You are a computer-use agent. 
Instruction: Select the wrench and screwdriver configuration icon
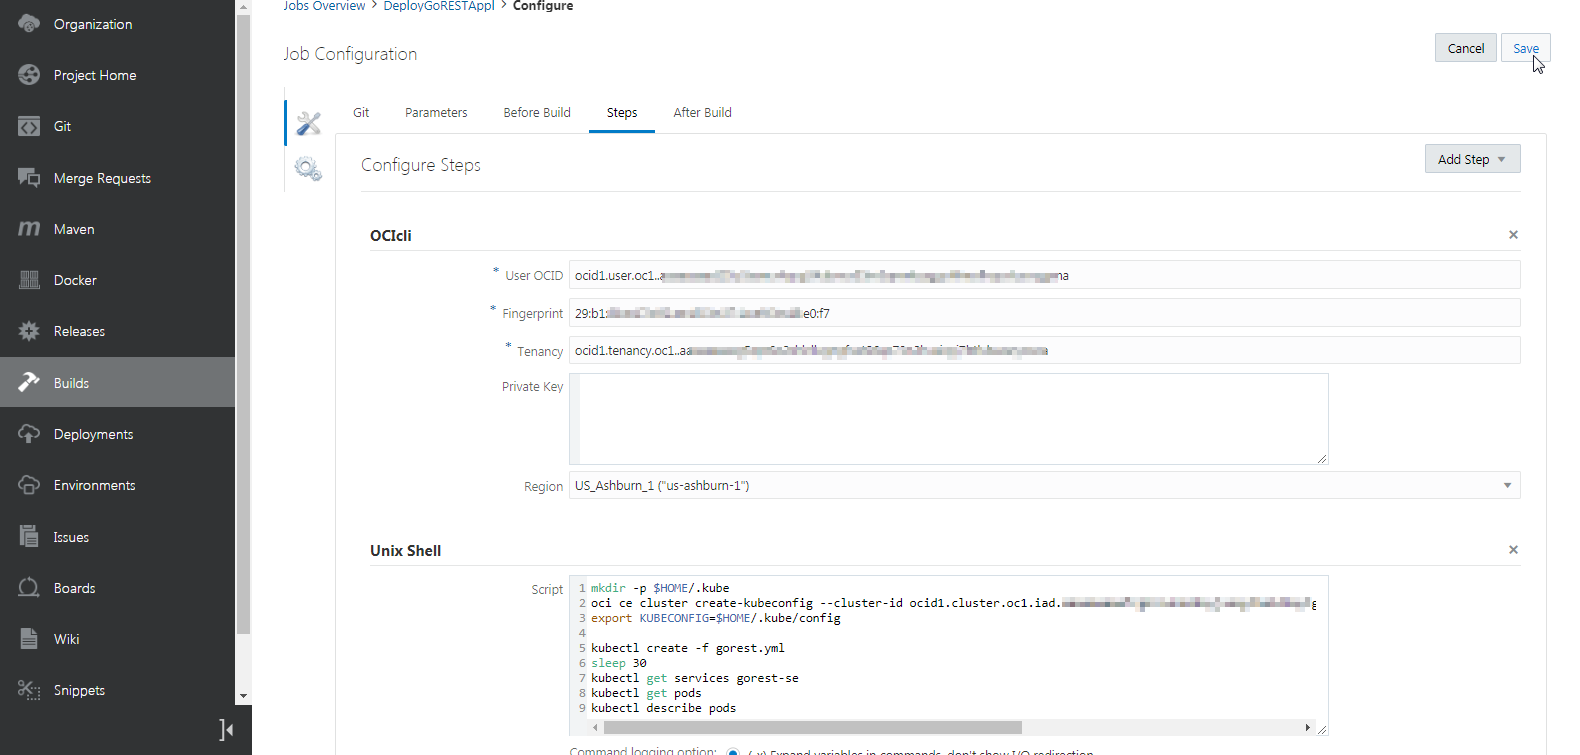click(x=309, y=123)
